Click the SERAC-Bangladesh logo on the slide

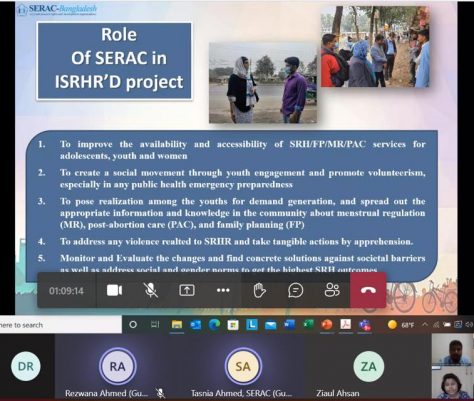[57, 9]
